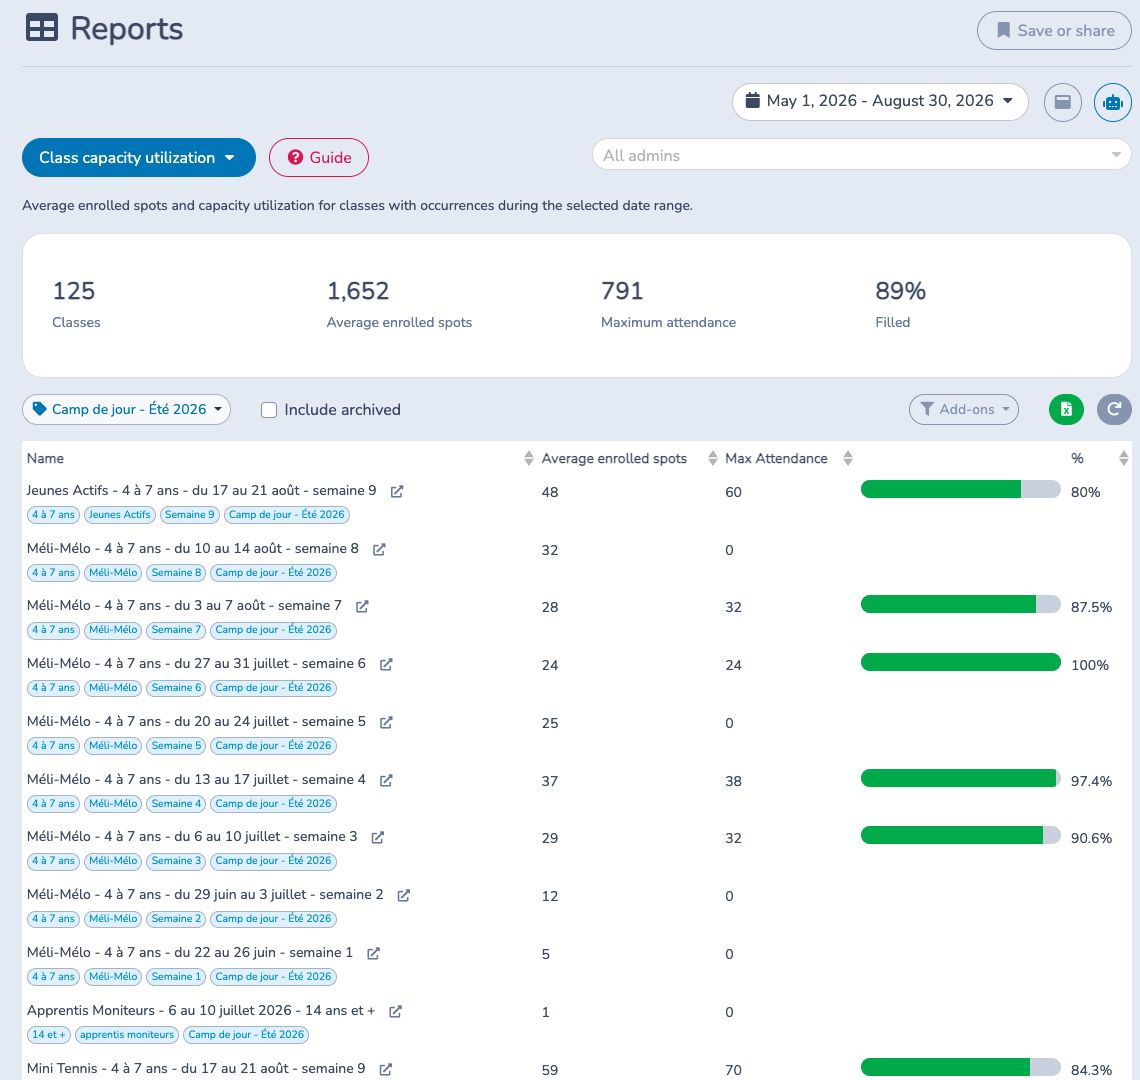
Task: Open the Add-ons filter dropdown
Action: point(963,409)
